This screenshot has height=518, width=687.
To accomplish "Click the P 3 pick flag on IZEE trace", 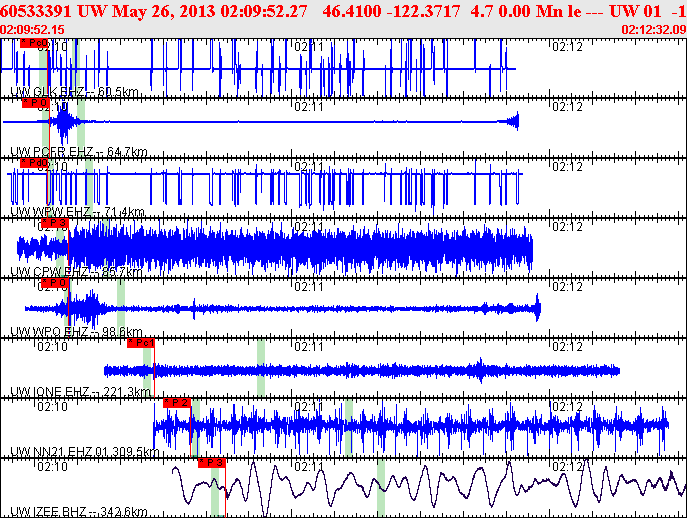I will (211, 462).
